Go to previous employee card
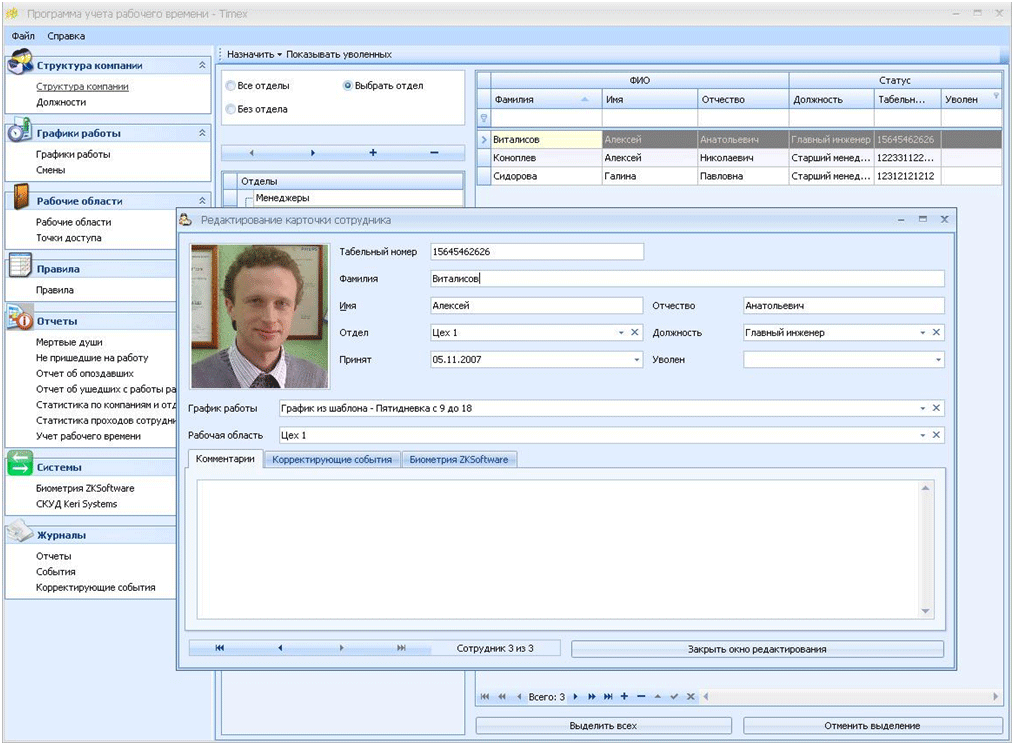 pyautogui.click(x=280, y=648)
